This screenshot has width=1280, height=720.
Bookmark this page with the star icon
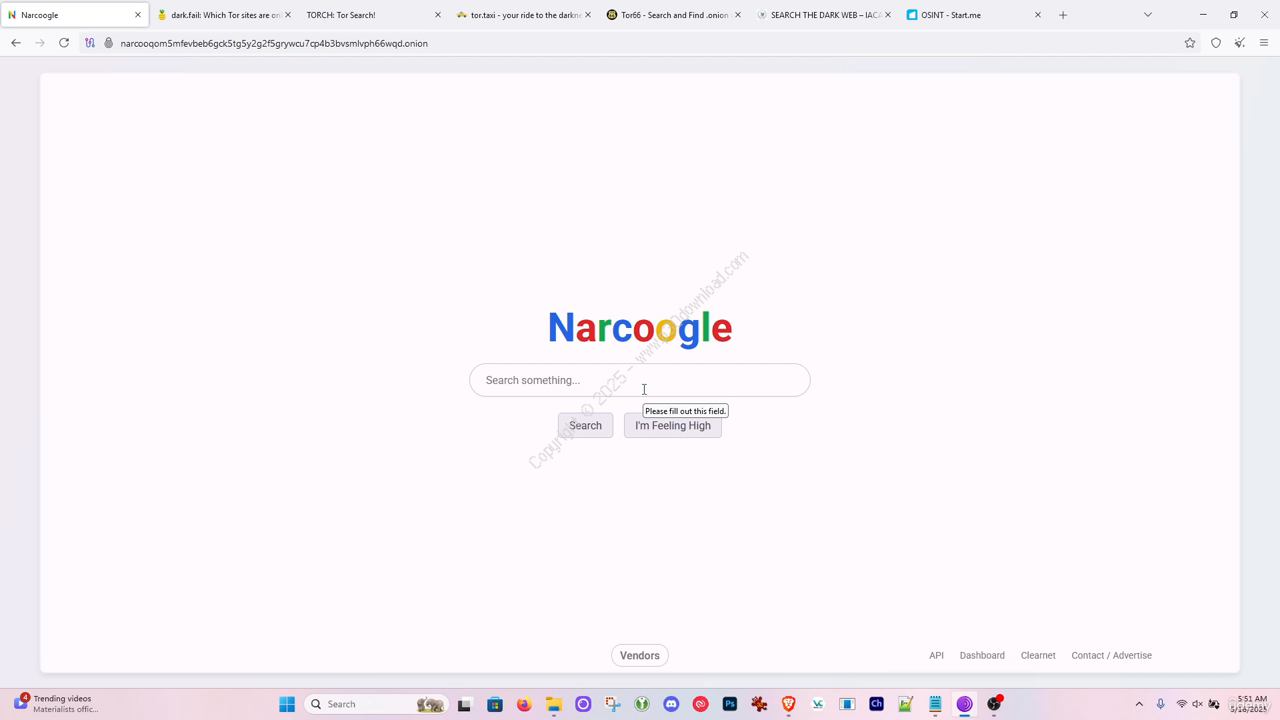(1190, 43)
